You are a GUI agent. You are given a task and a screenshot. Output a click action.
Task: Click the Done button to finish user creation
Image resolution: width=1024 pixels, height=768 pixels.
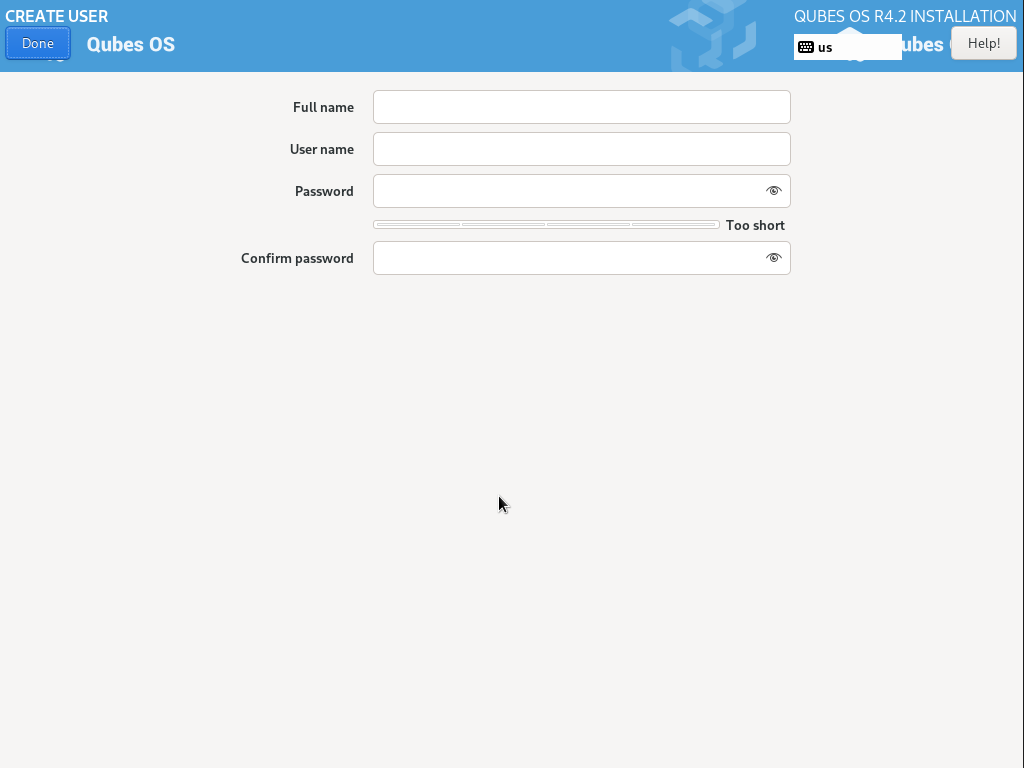click(37, 43)
